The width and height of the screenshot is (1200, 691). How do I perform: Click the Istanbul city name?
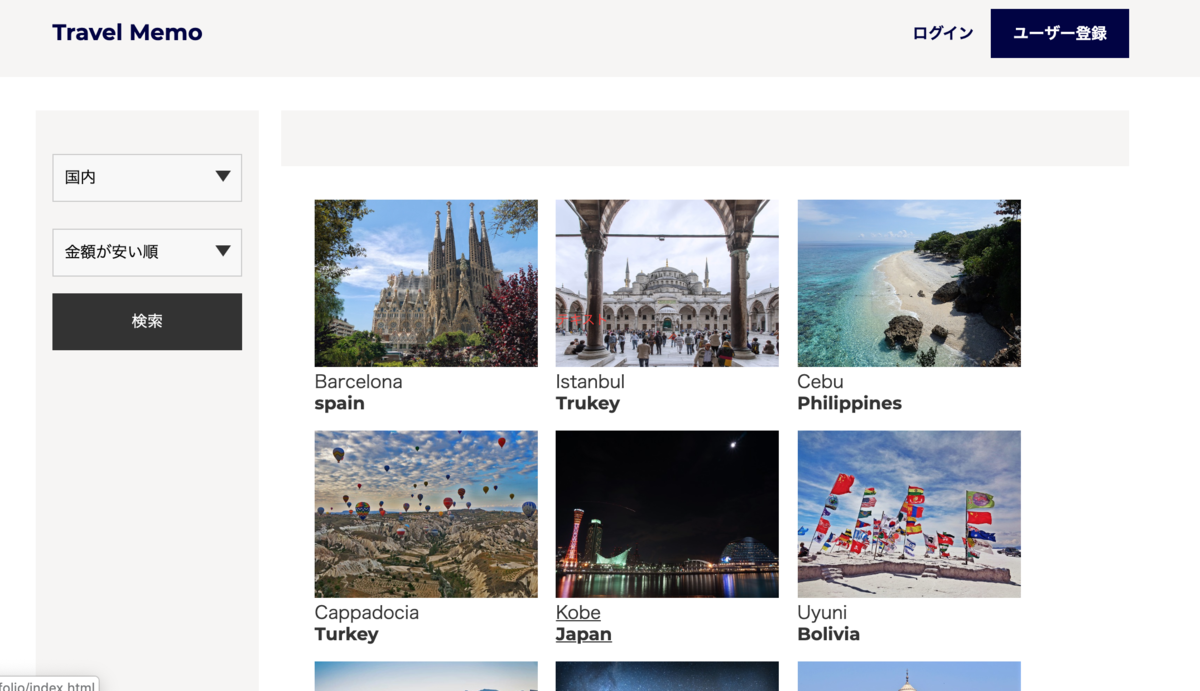[x=590, y=382]
